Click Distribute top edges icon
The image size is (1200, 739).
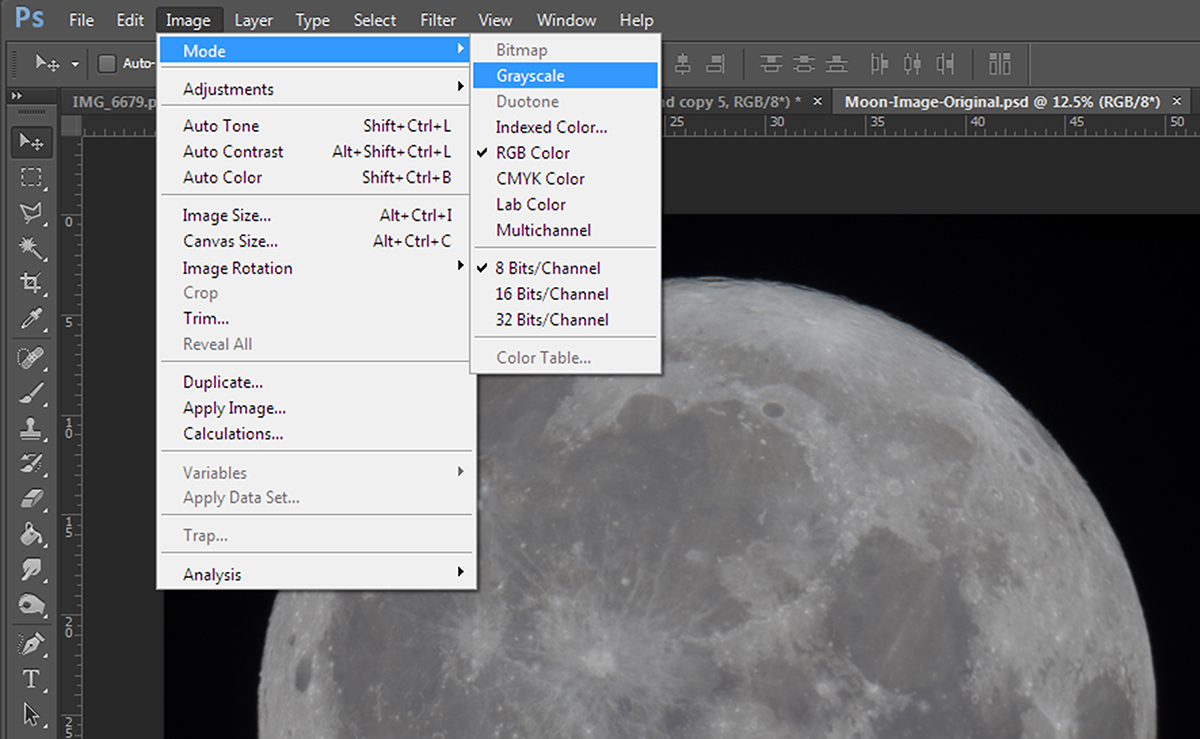(x=770, y=64)
